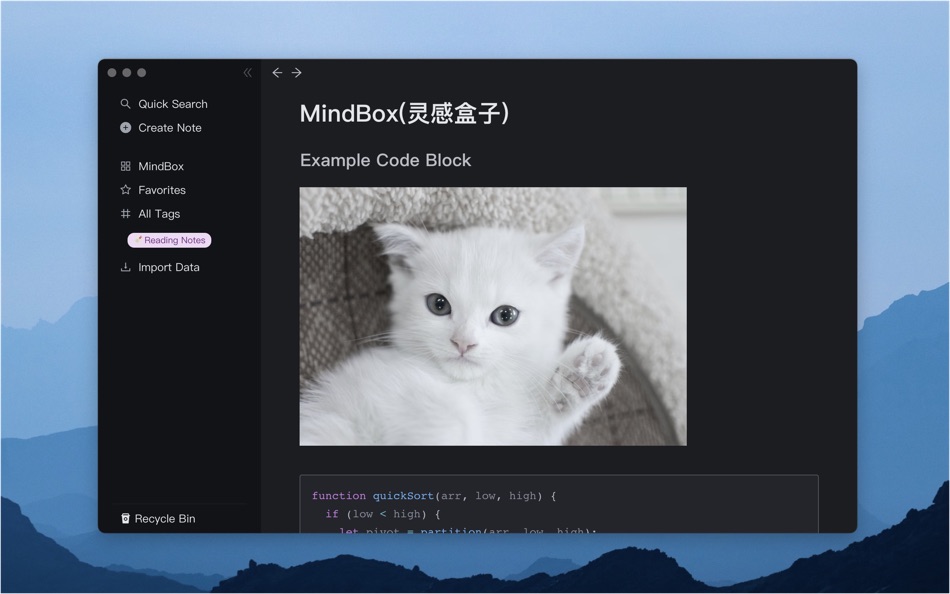The height and width of the screenshot is (594, 950).
Task: Go forward with the right arrow
Action: pyautogui.click(x=296, y=73)
